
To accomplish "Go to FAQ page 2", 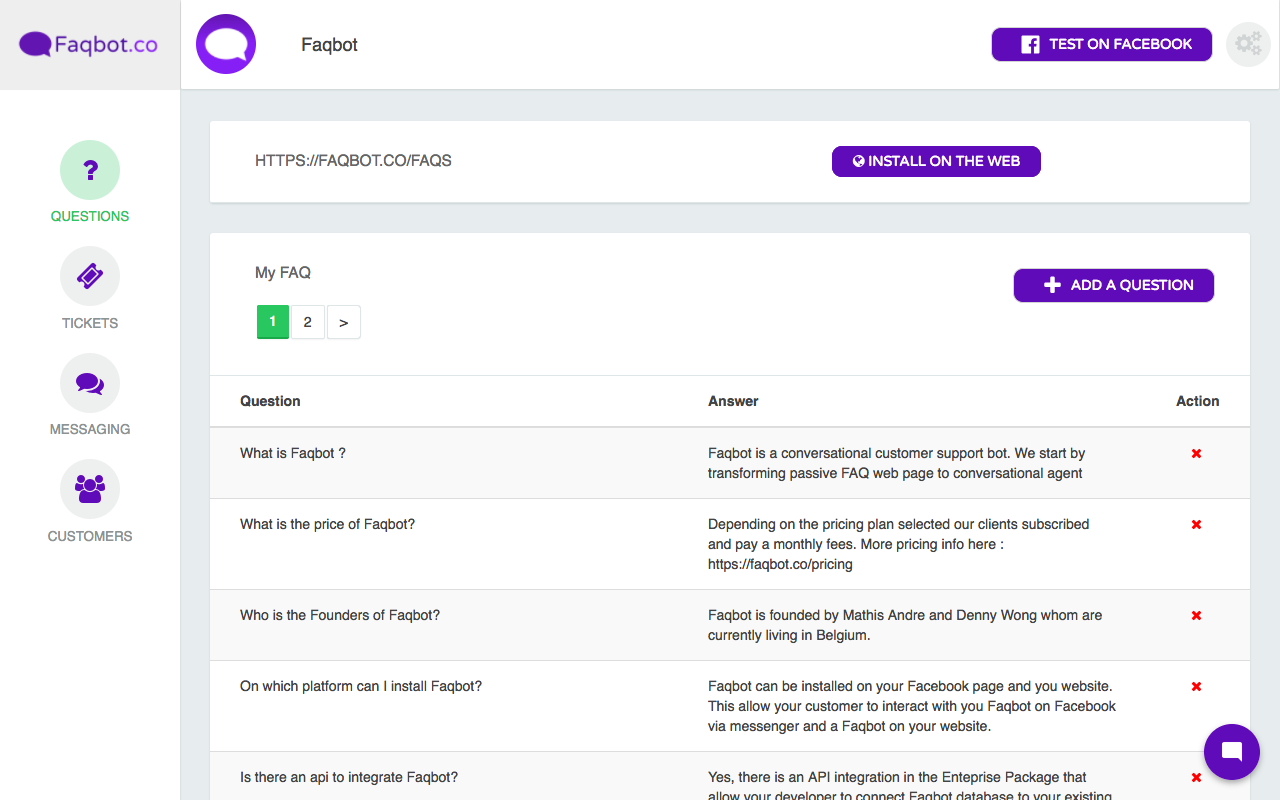I will coord(308,322).
